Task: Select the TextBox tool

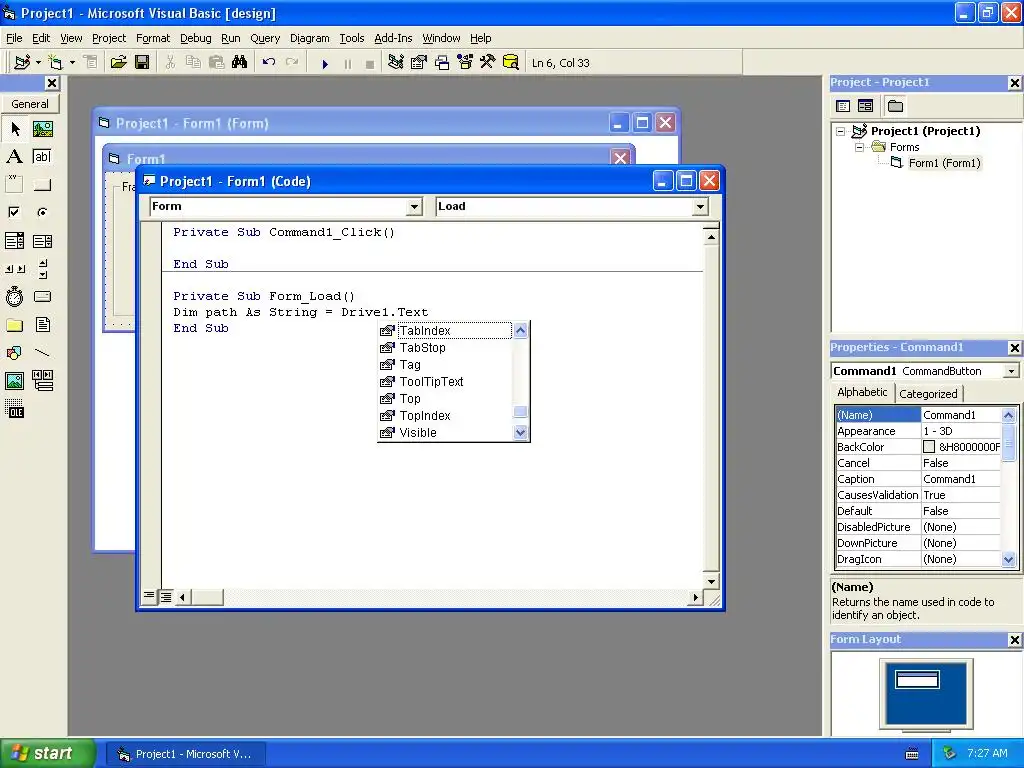Action: (x=43, y=157)
